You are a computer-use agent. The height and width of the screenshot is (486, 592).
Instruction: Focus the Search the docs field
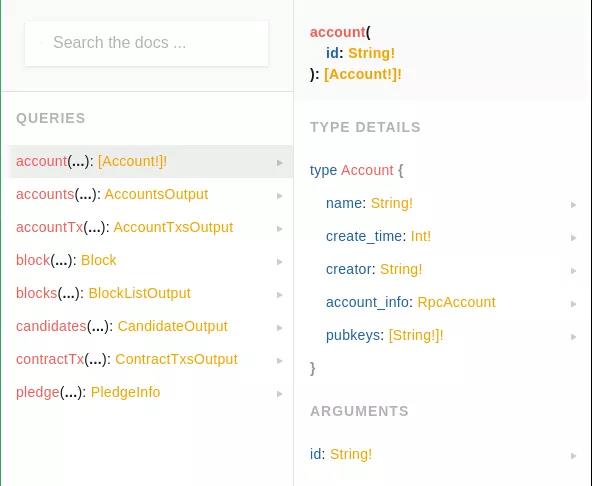(146, 43)
